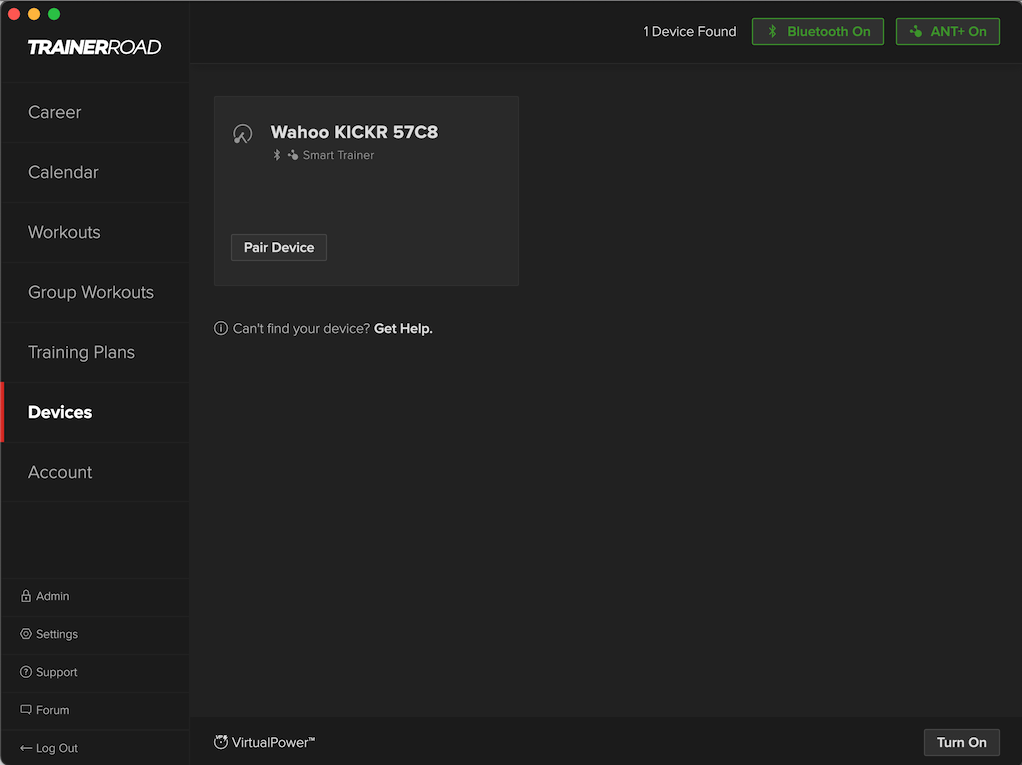Click the yellow minimize window button
The width and height of the screenshot is (1022, 765).
(x=34, y=14)
